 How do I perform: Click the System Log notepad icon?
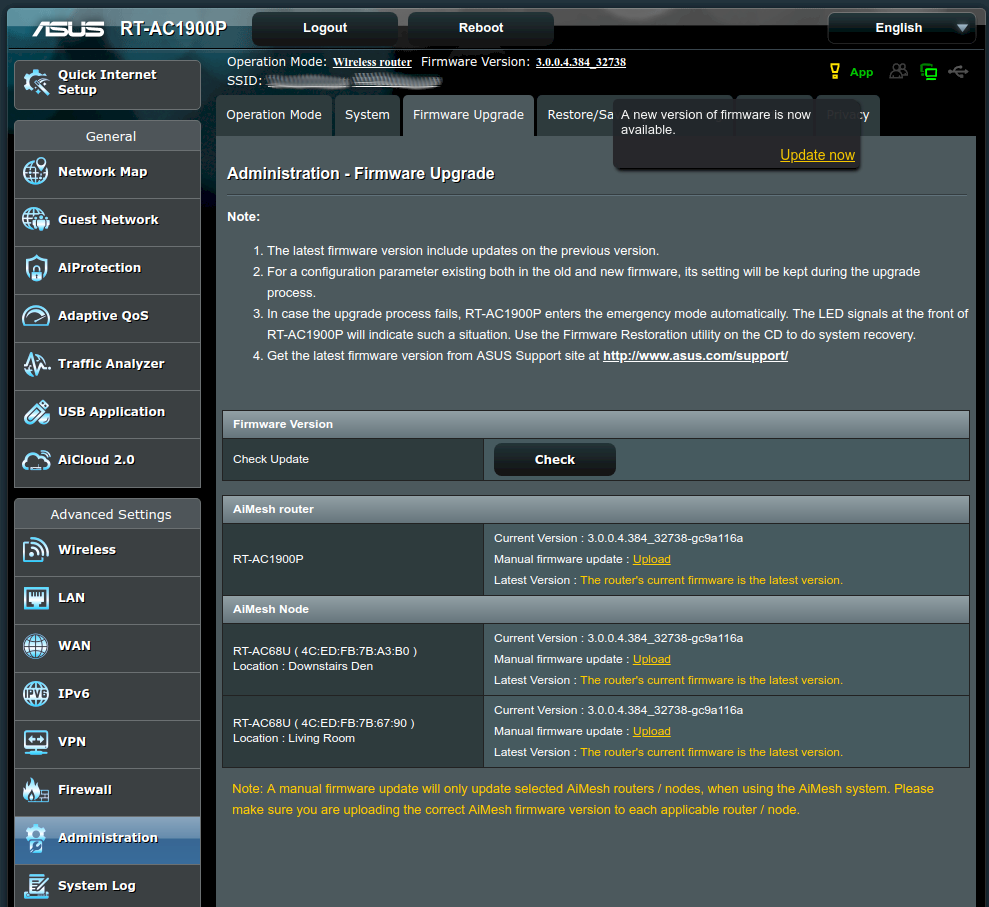coord(36,886)
